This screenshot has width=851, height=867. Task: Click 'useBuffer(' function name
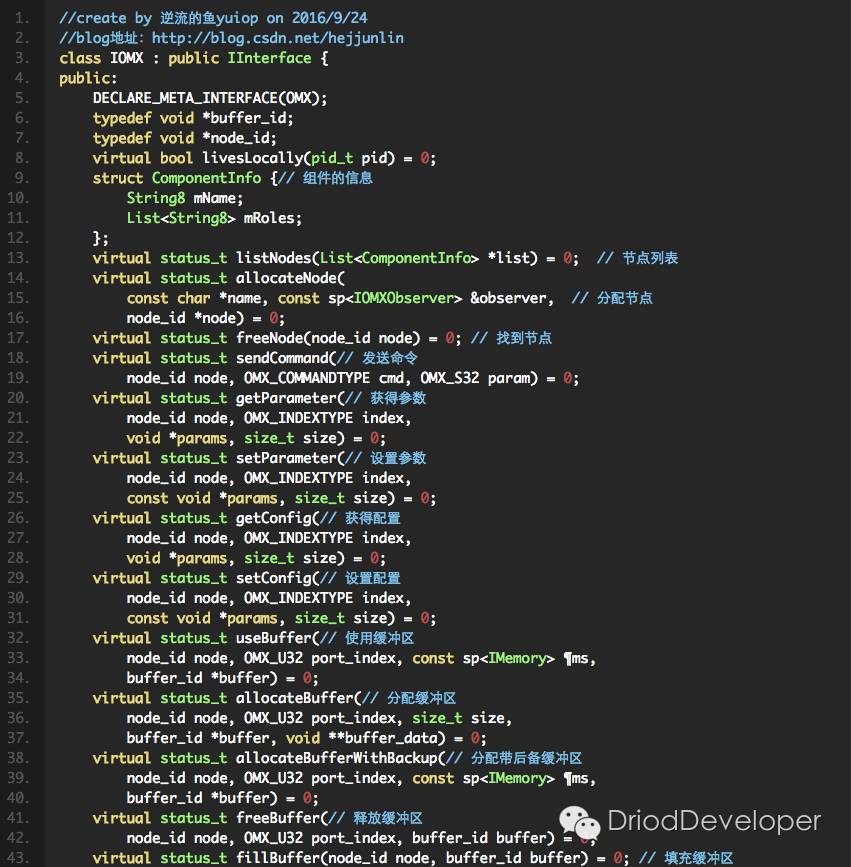[278, 638]
